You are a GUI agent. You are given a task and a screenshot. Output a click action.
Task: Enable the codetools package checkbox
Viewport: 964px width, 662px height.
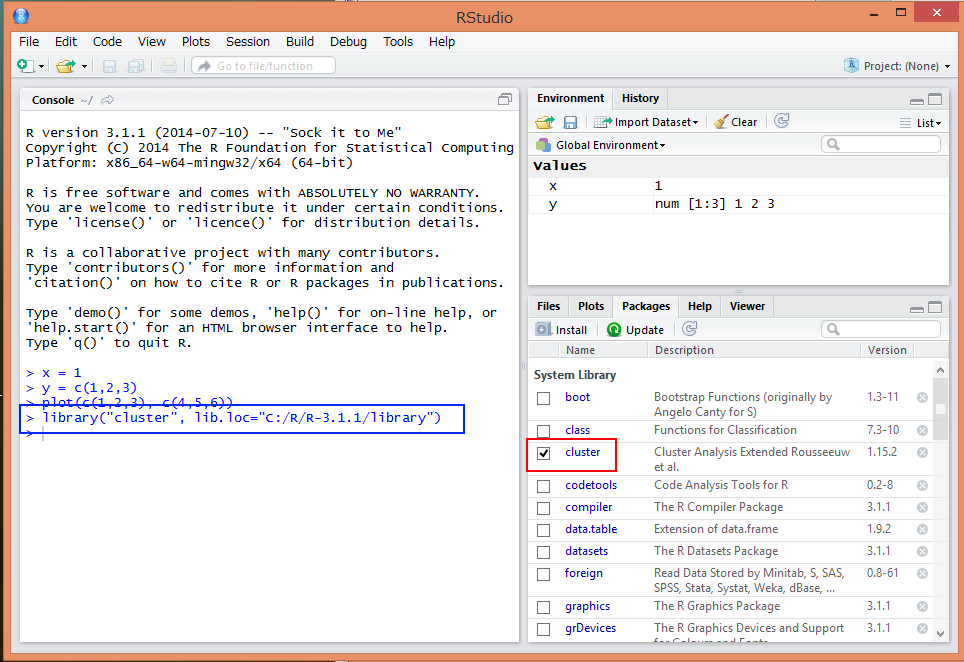click(543, 486)
